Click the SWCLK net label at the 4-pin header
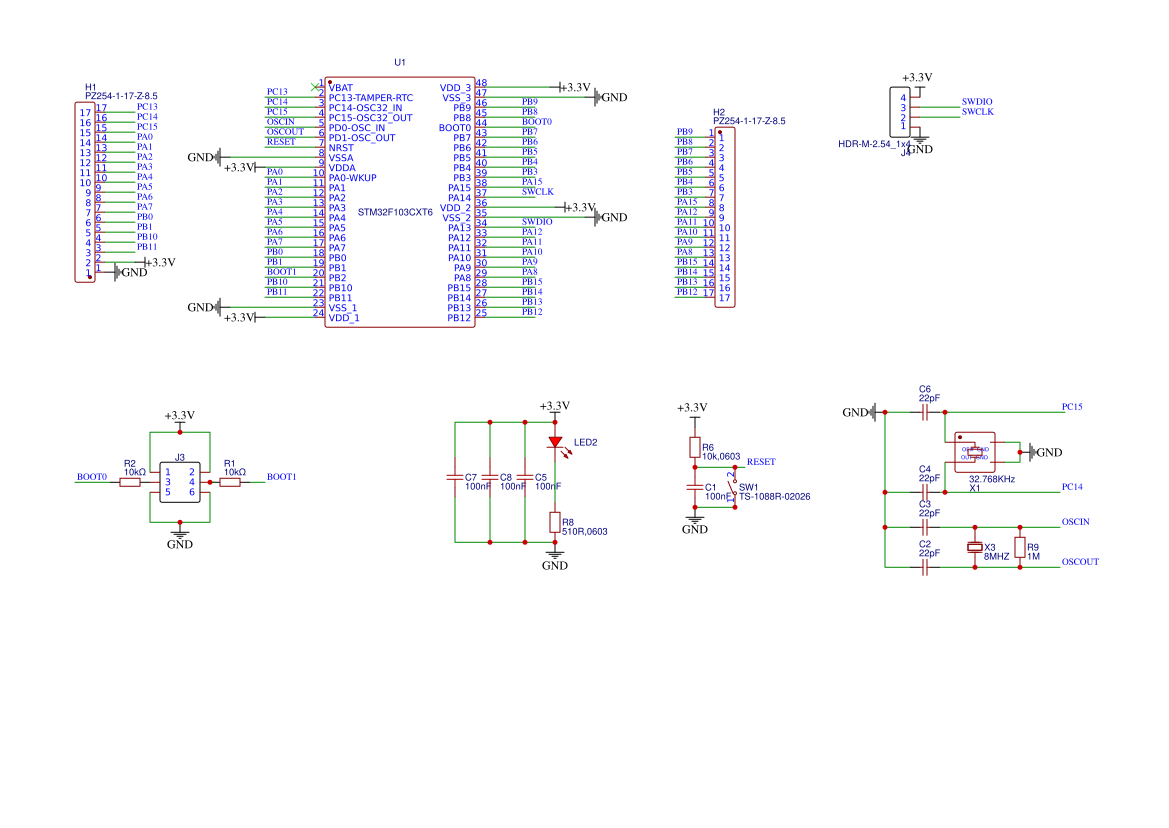Viewport: 1169px width, 828px height. click(977, 112)
